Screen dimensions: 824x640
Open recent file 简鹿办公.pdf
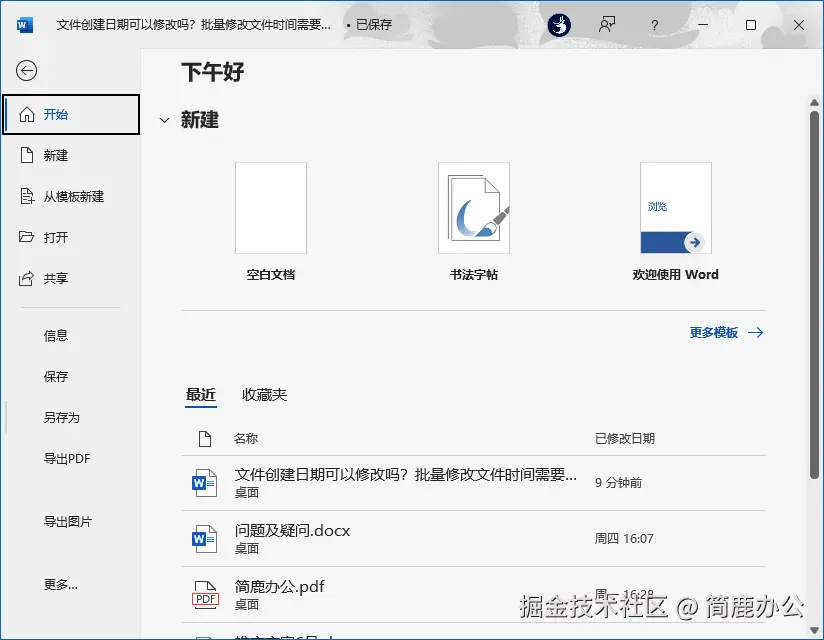(x=473, y=595)
